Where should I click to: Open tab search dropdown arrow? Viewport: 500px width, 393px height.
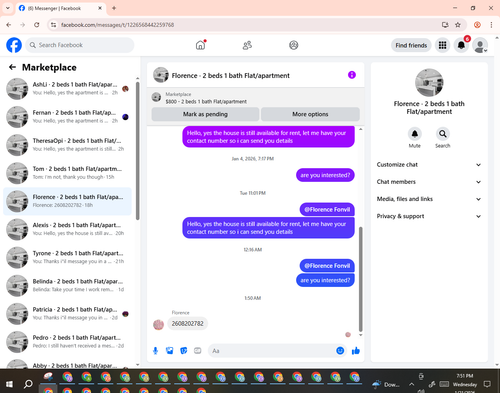[x=8, y=8]
